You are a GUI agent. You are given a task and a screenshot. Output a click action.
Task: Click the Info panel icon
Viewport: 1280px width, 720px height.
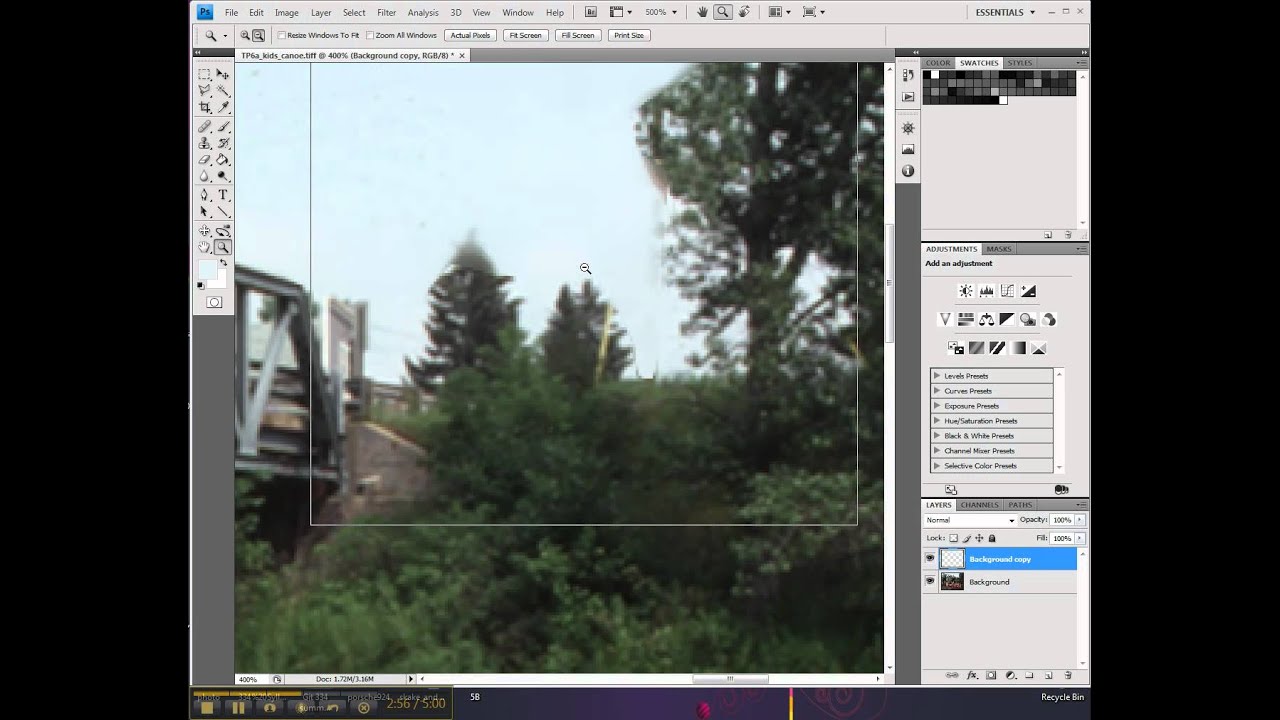908,171
